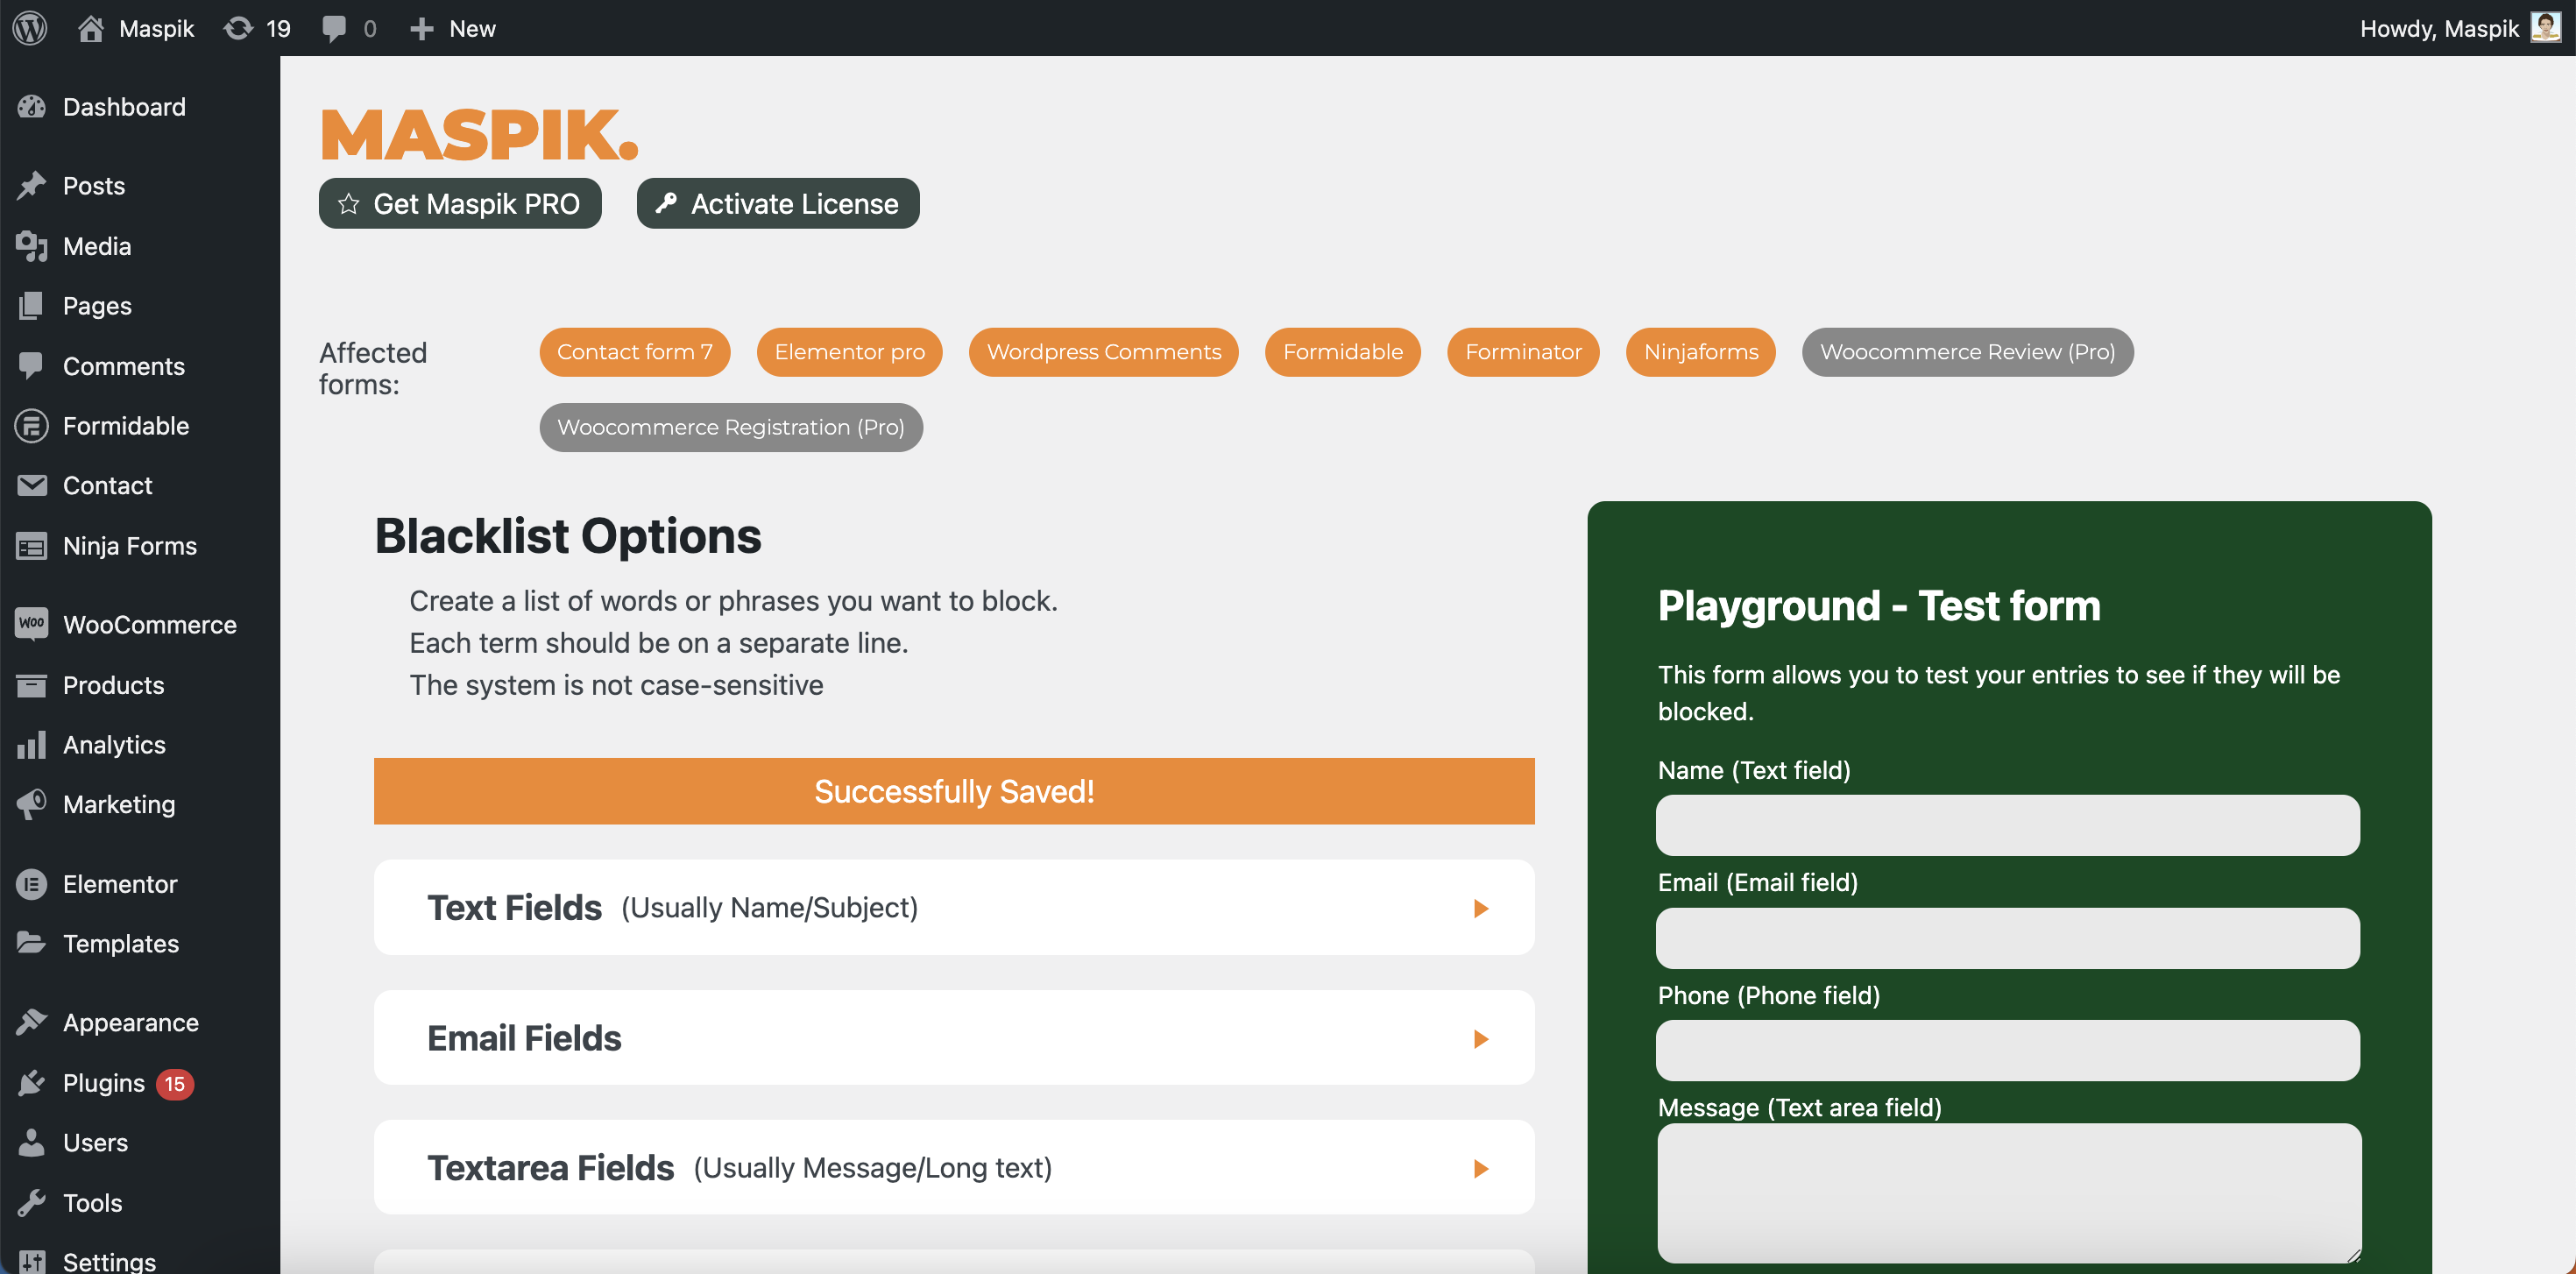
Task: Open WooCommerce menu item
Action: pos(140,624)
